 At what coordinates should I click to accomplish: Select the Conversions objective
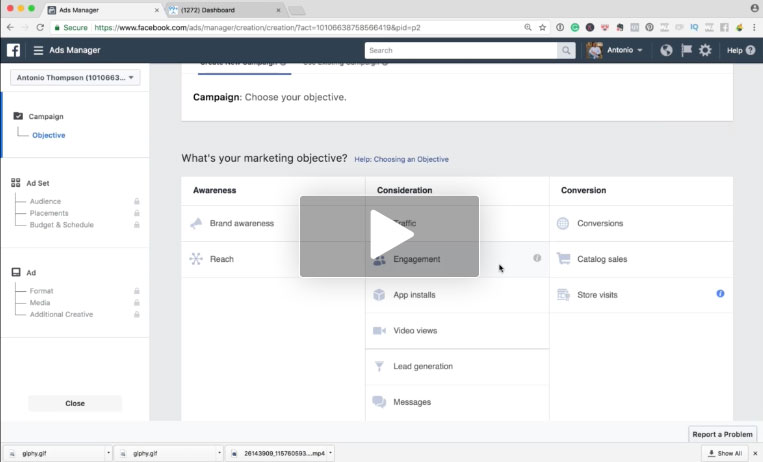click(641, 223)
